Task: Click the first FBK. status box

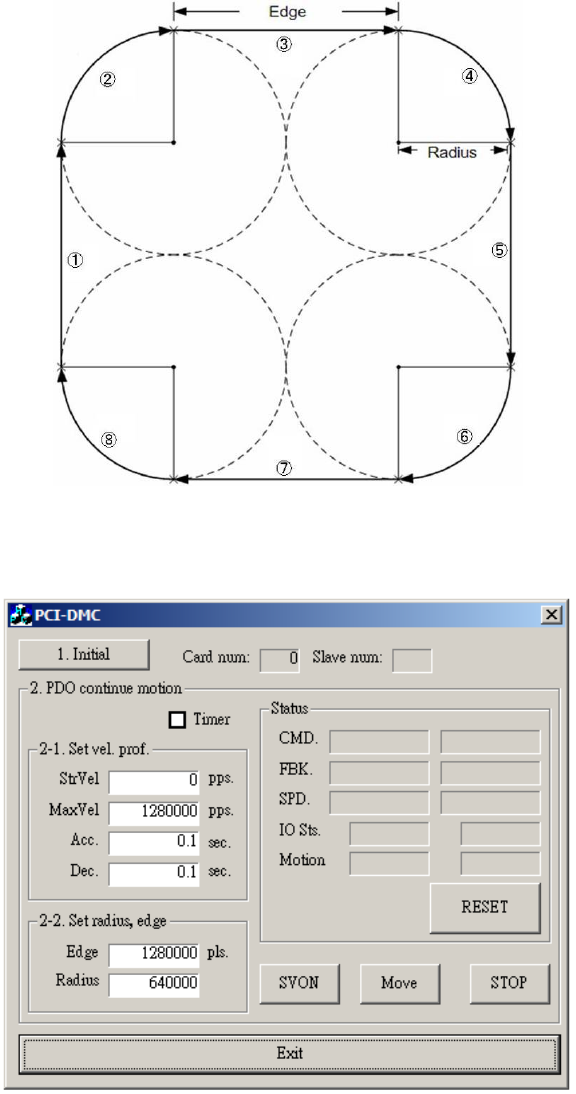Action: point(379,772)
